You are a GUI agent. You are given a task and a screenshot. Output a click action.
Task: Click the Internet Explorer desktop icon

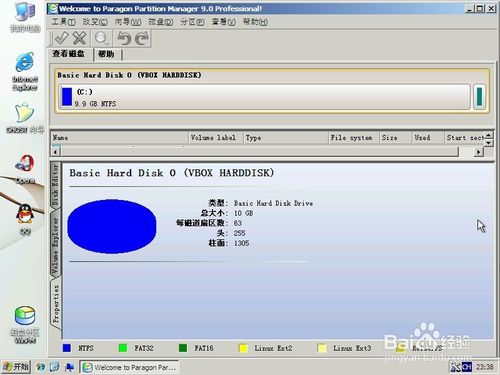tap(25, 71)
